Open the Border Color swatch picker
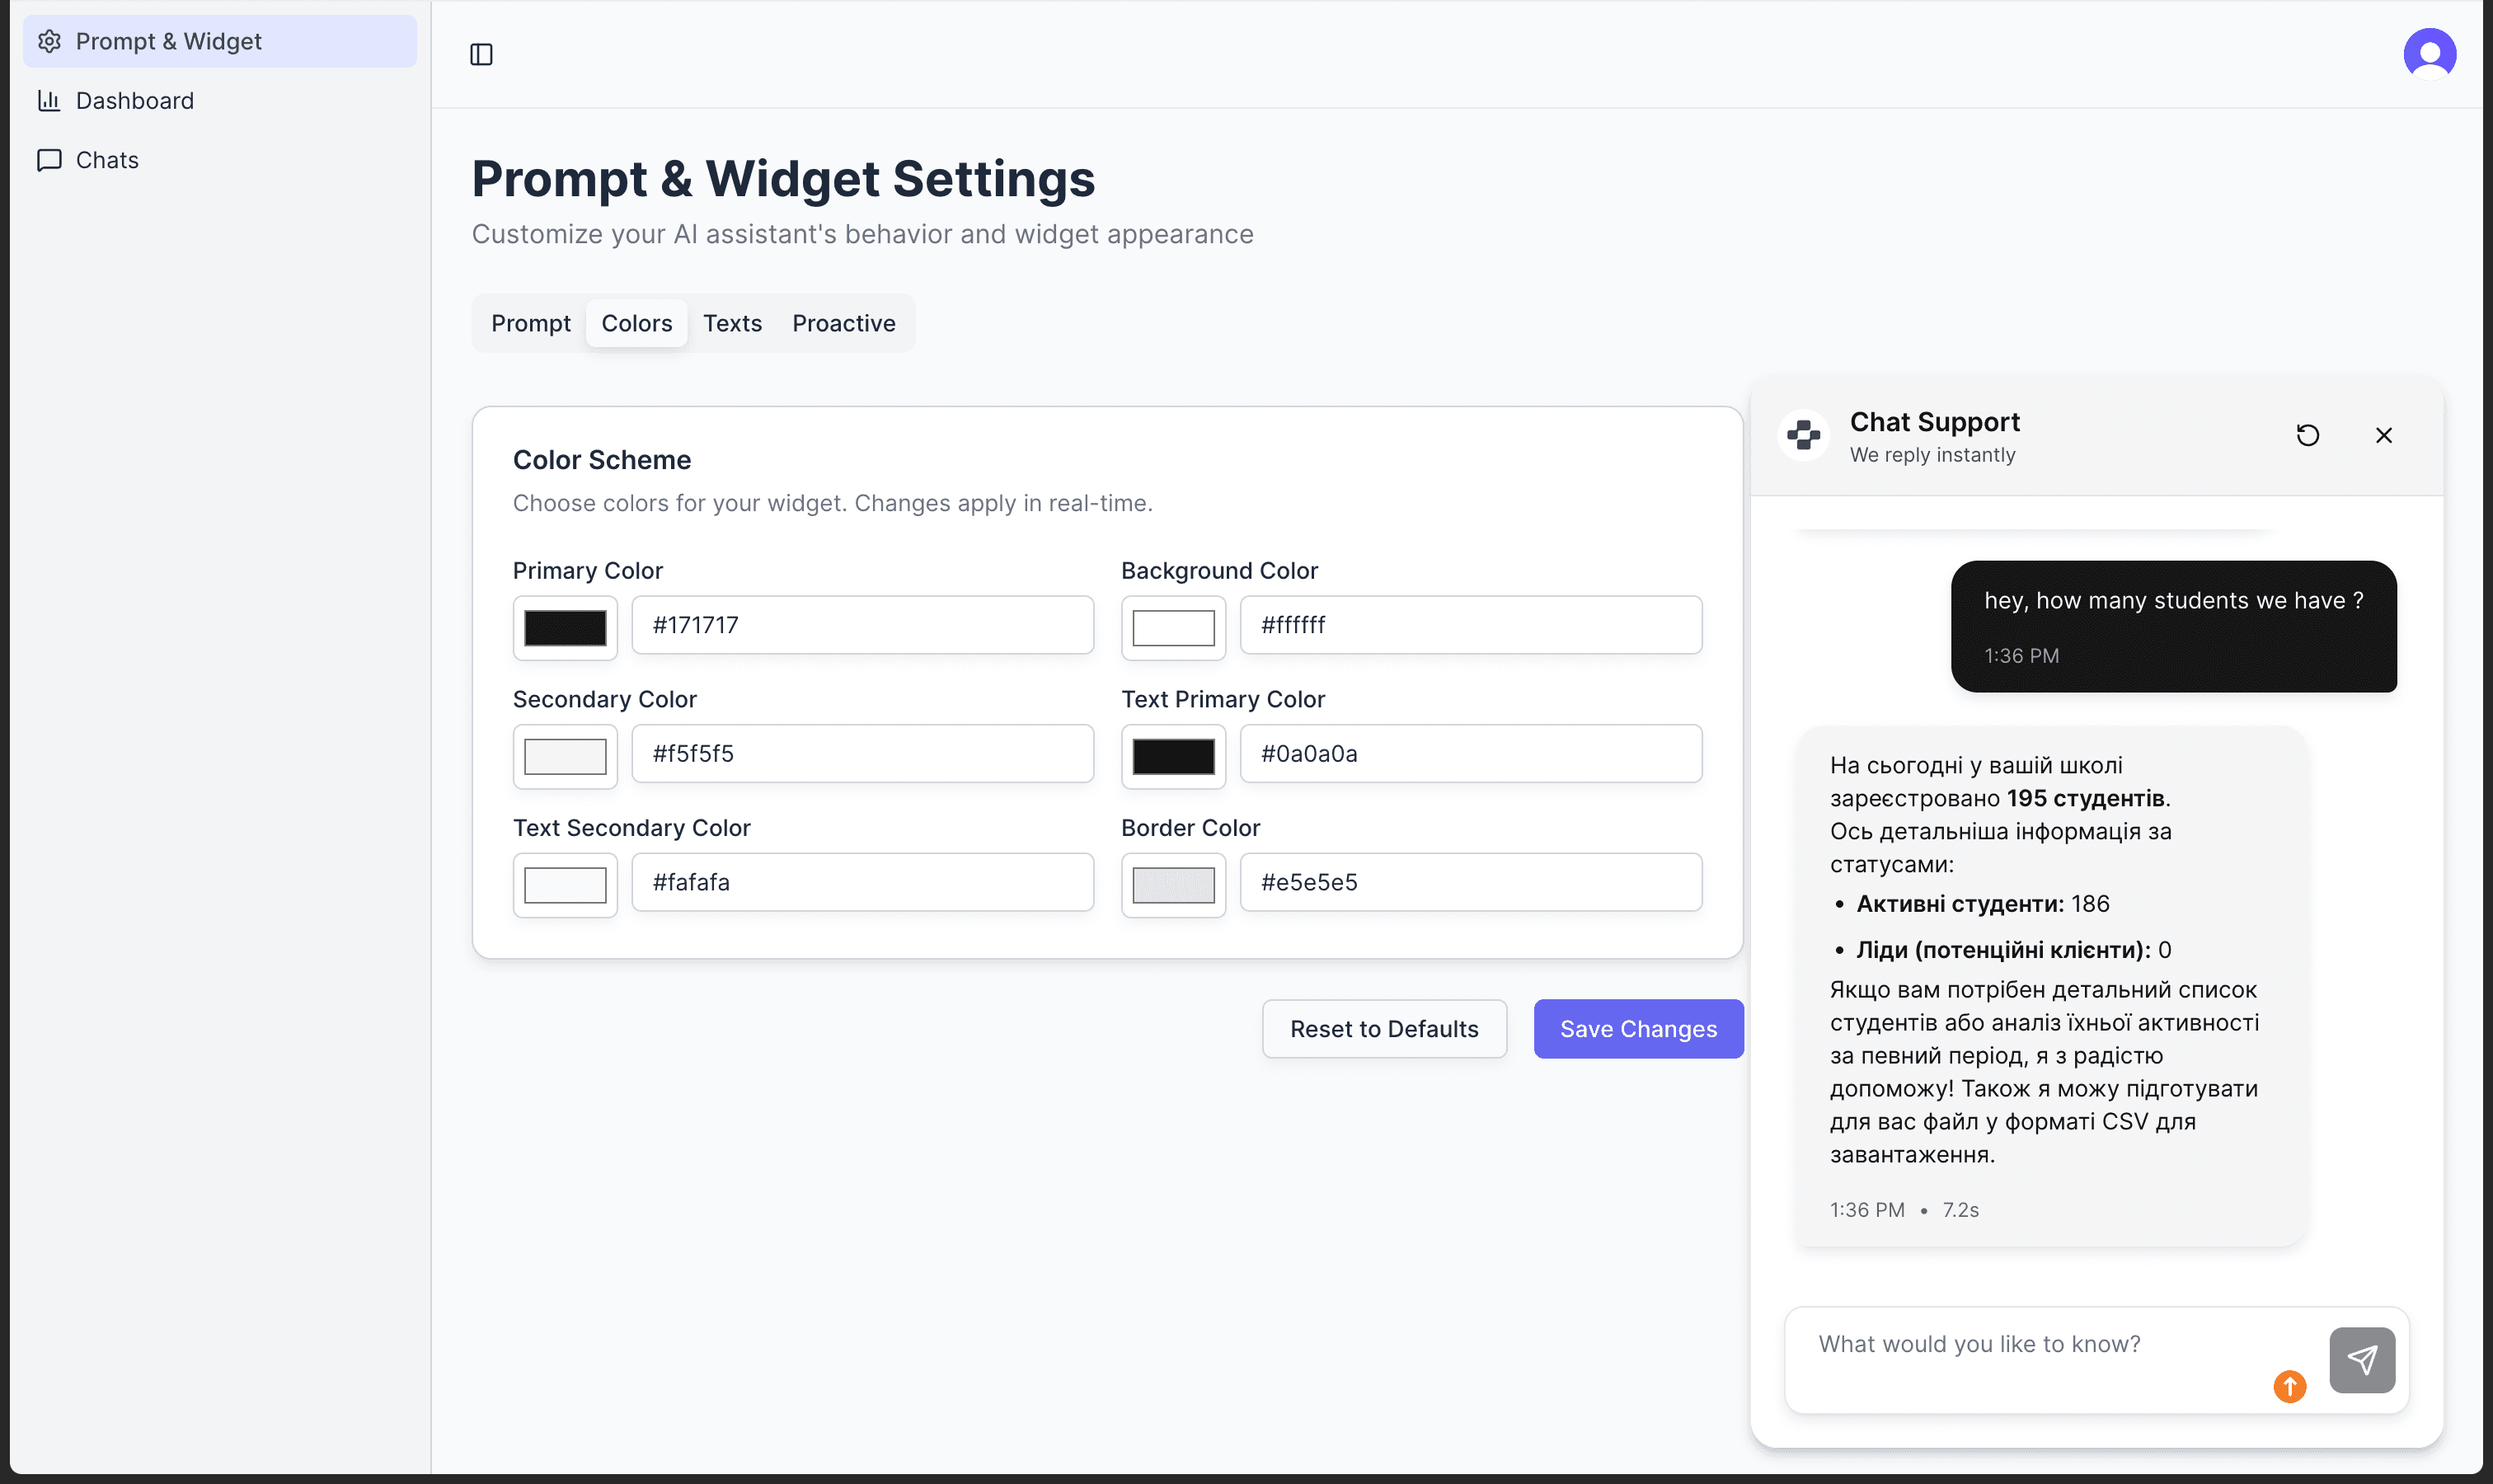The height and width of the screenshot is (1484, 2493). pos(1173,884)
